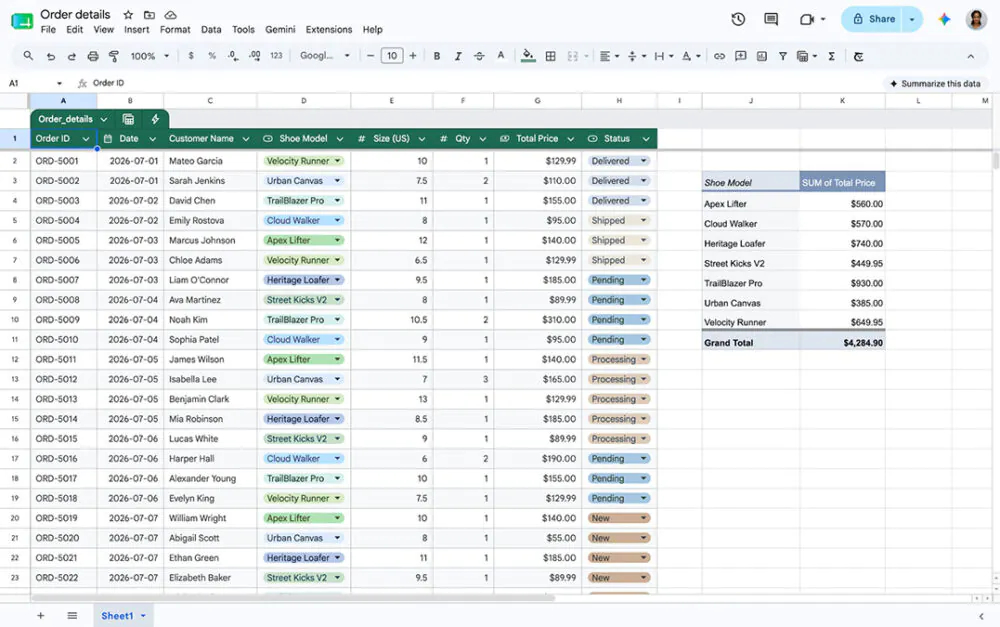Undo the last action

click(x=50, y=56)
